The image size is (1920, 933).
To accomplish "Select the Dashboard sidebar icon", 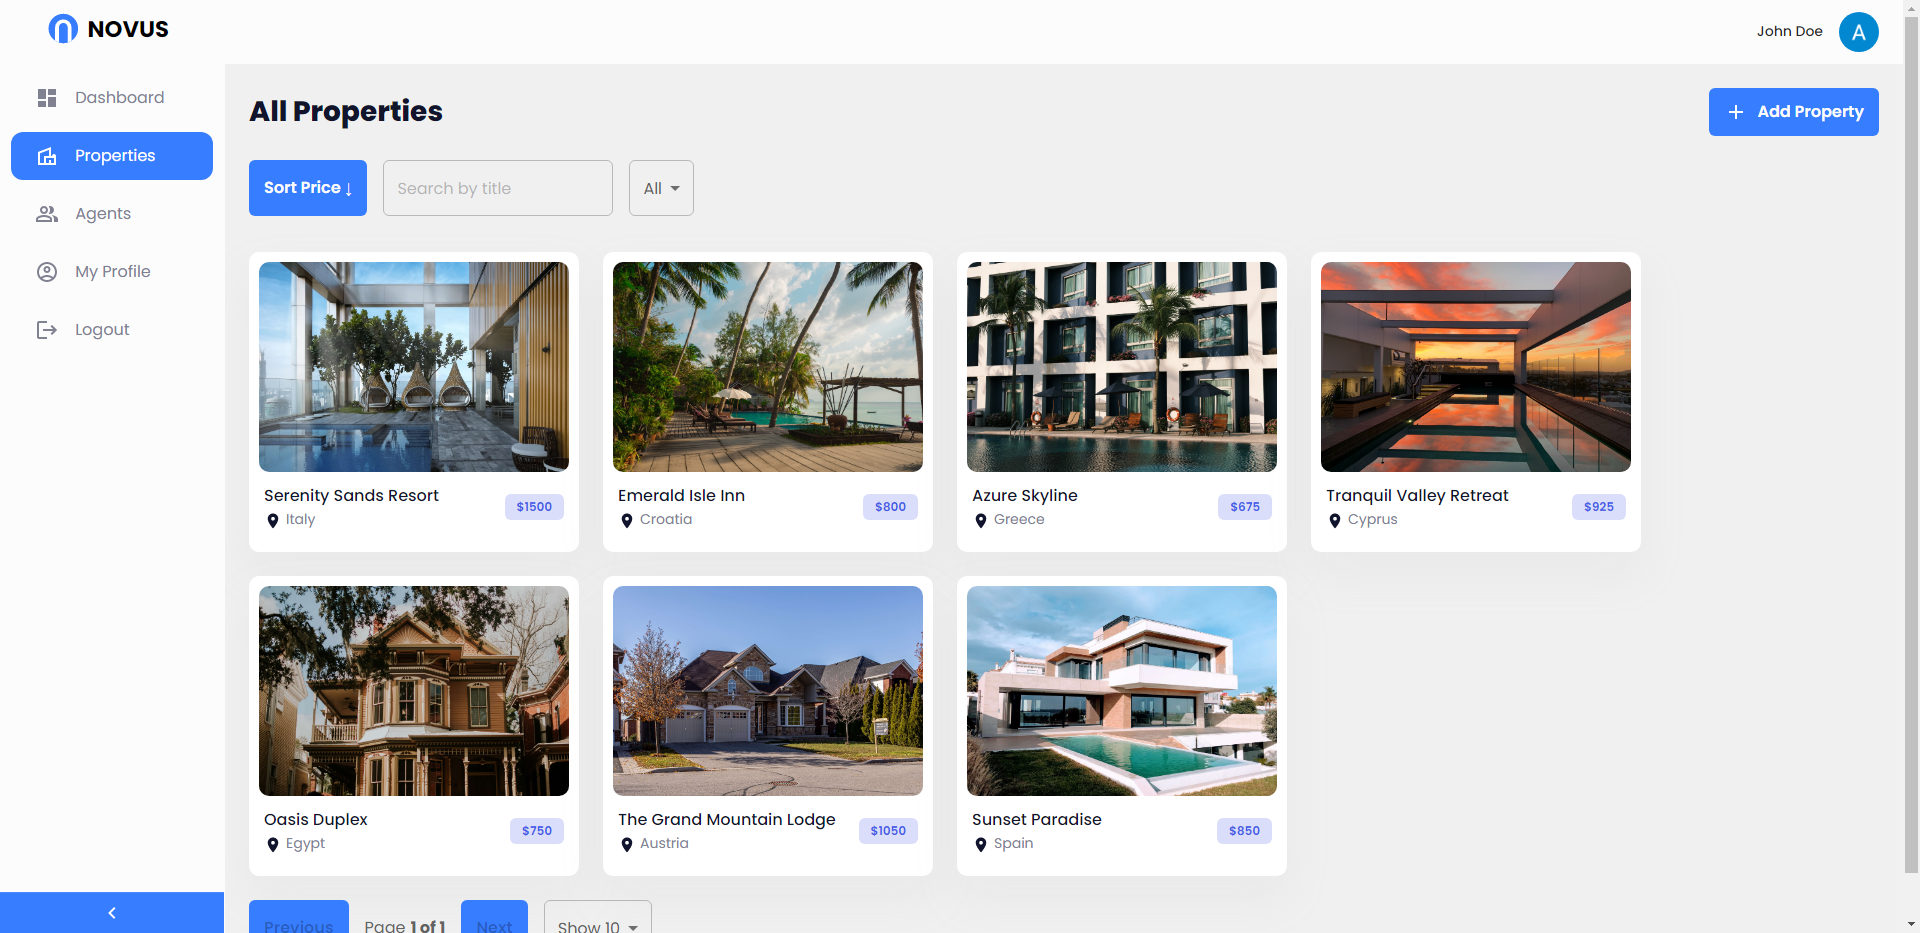I will (x=46, y=97).
